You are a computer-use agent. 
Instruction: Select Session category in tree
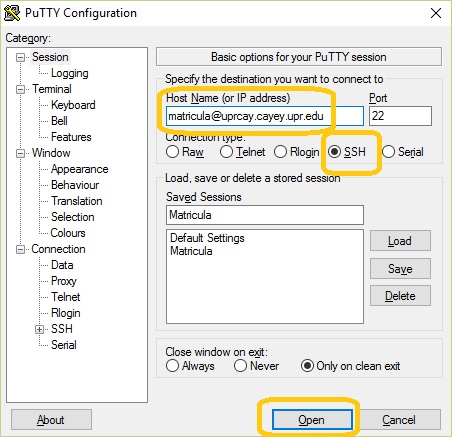coord(50,57)
